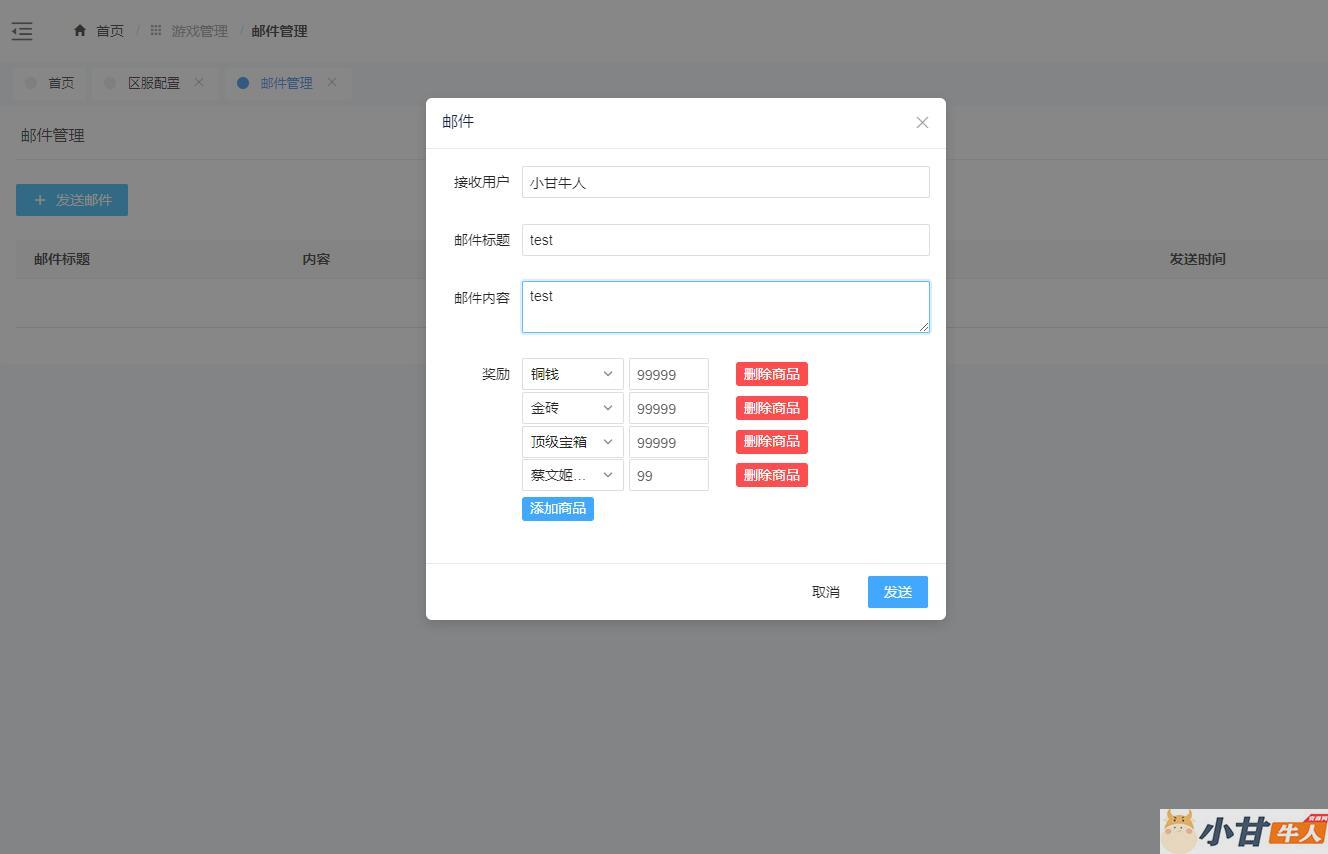Switch to the 区服配置 tab
The width and height of the screenshot is (1328, 854).
tap(153, 83)
